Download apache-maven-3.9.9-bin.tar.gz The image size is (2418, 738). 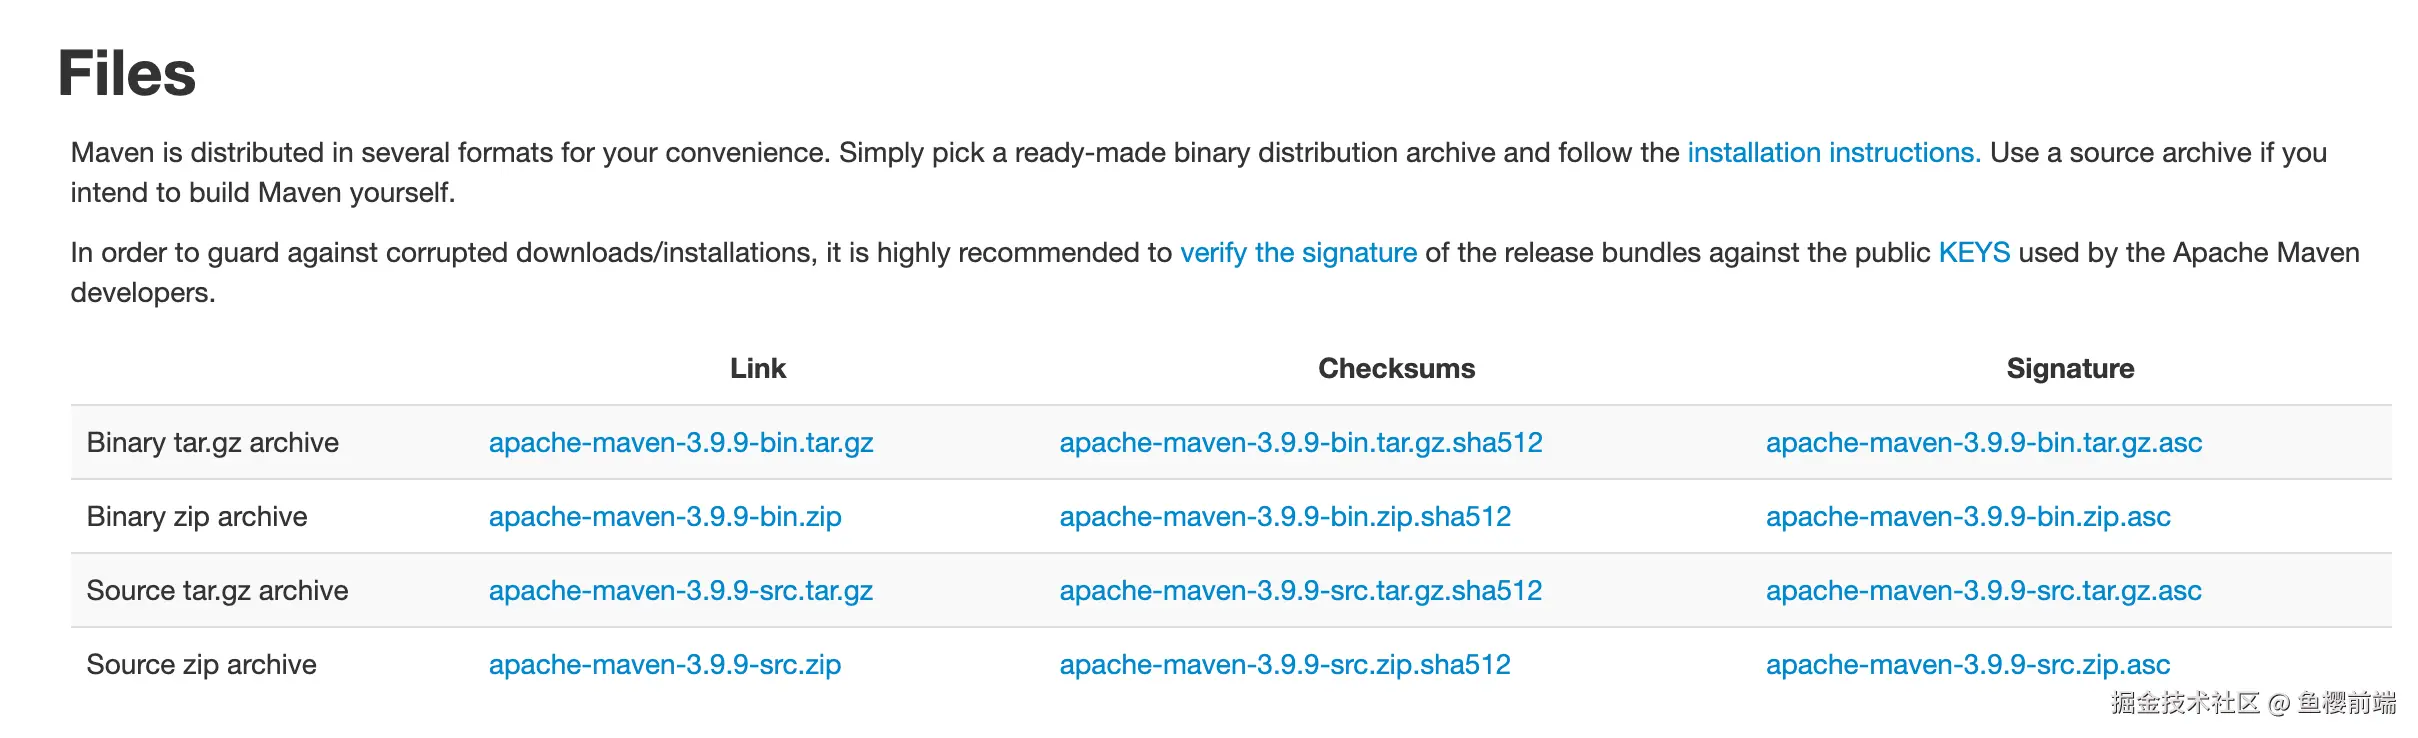pos(680,443)
